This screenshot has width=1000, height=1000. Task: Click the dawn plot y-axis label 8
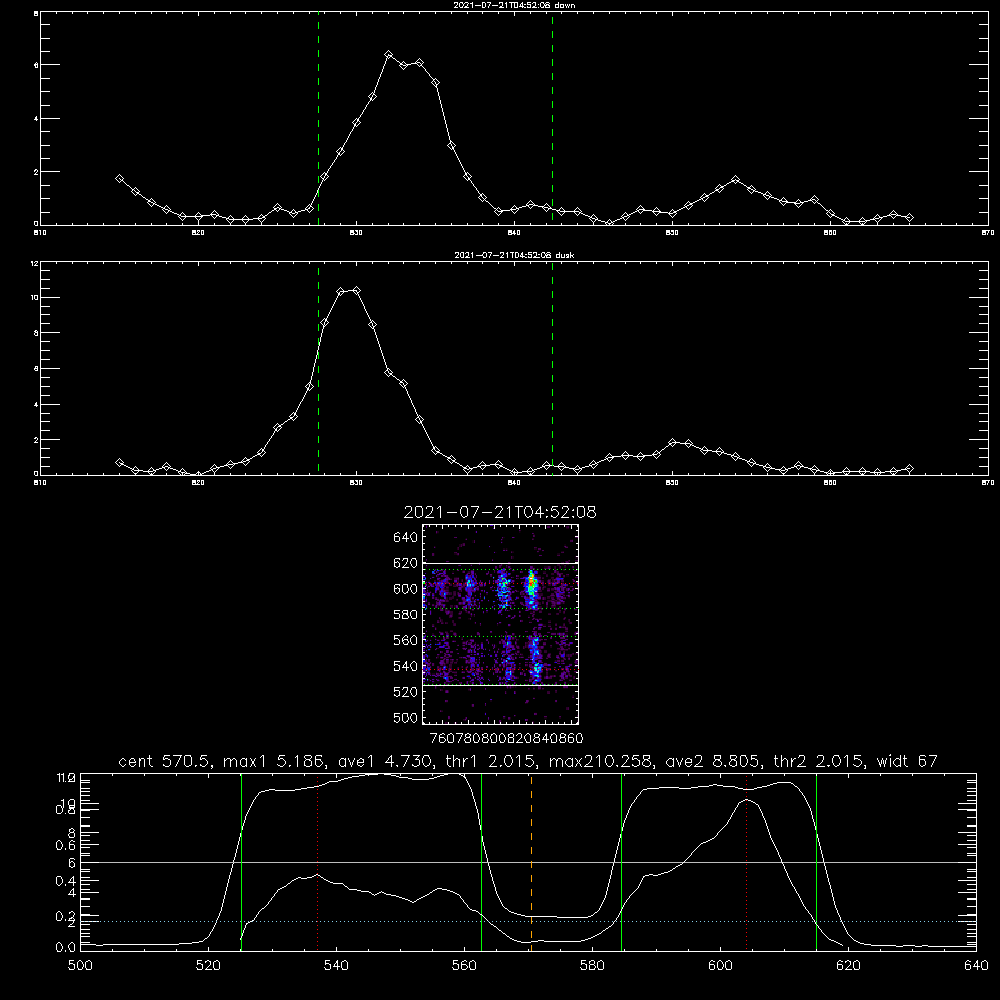coord(36,13)
